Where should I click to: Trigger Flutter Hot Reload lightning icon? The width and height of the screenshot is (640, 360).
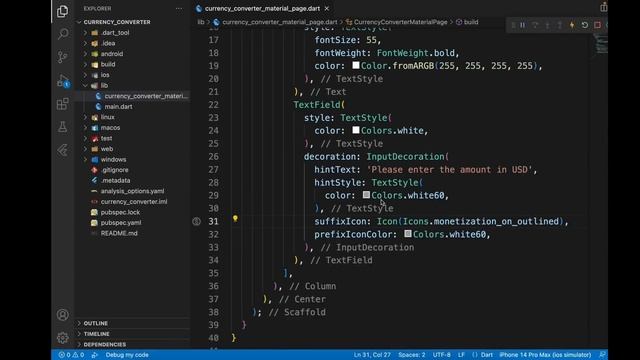click(x=572, y=25)
